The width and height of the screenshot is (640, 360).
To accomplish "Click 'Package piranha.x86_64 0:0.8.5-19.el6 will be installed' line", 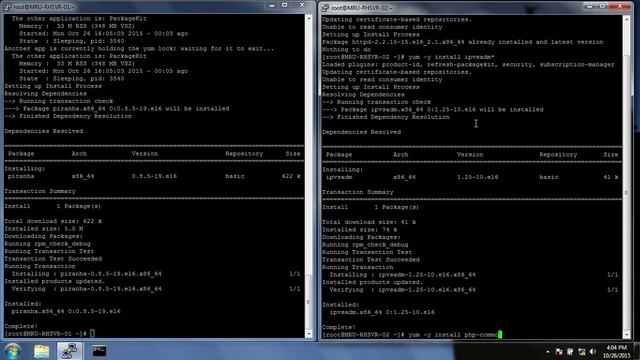I will point(117,109).
